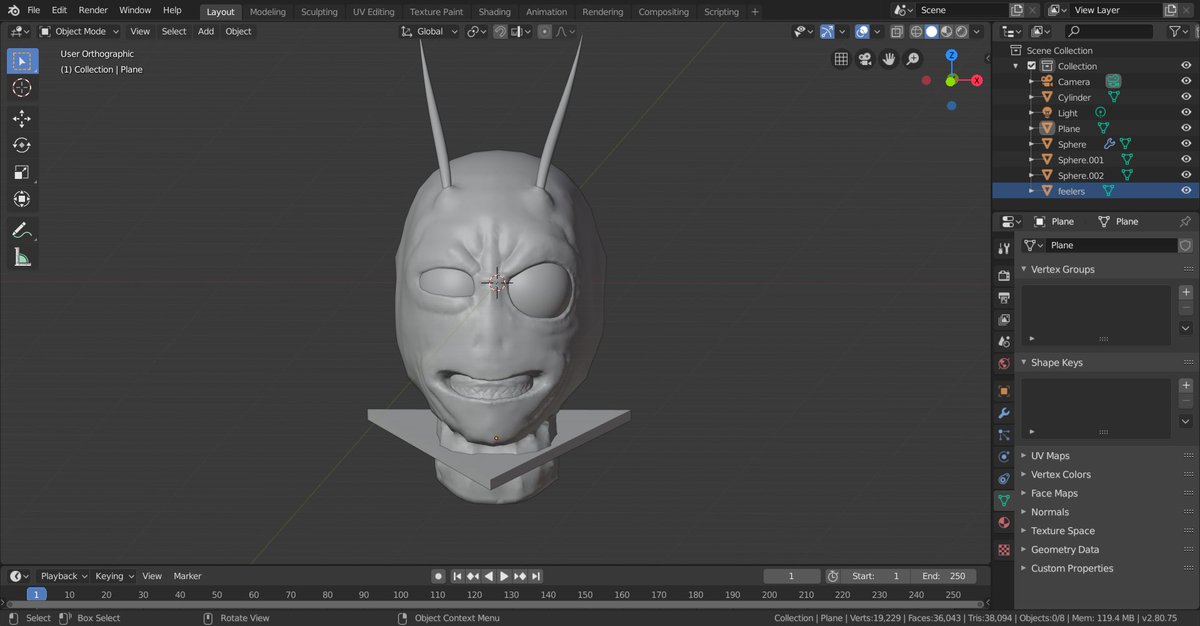The width and height of the screenshot is (1200, 626).
Task: Play animation forward in timeline
Action: click(505, 576)
